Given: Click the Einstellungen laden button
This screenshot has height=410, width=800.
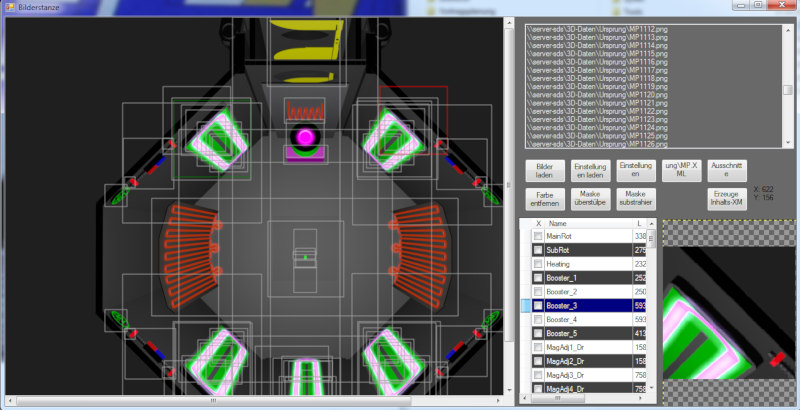Looking at the screenshot, I should click(589, 170).
